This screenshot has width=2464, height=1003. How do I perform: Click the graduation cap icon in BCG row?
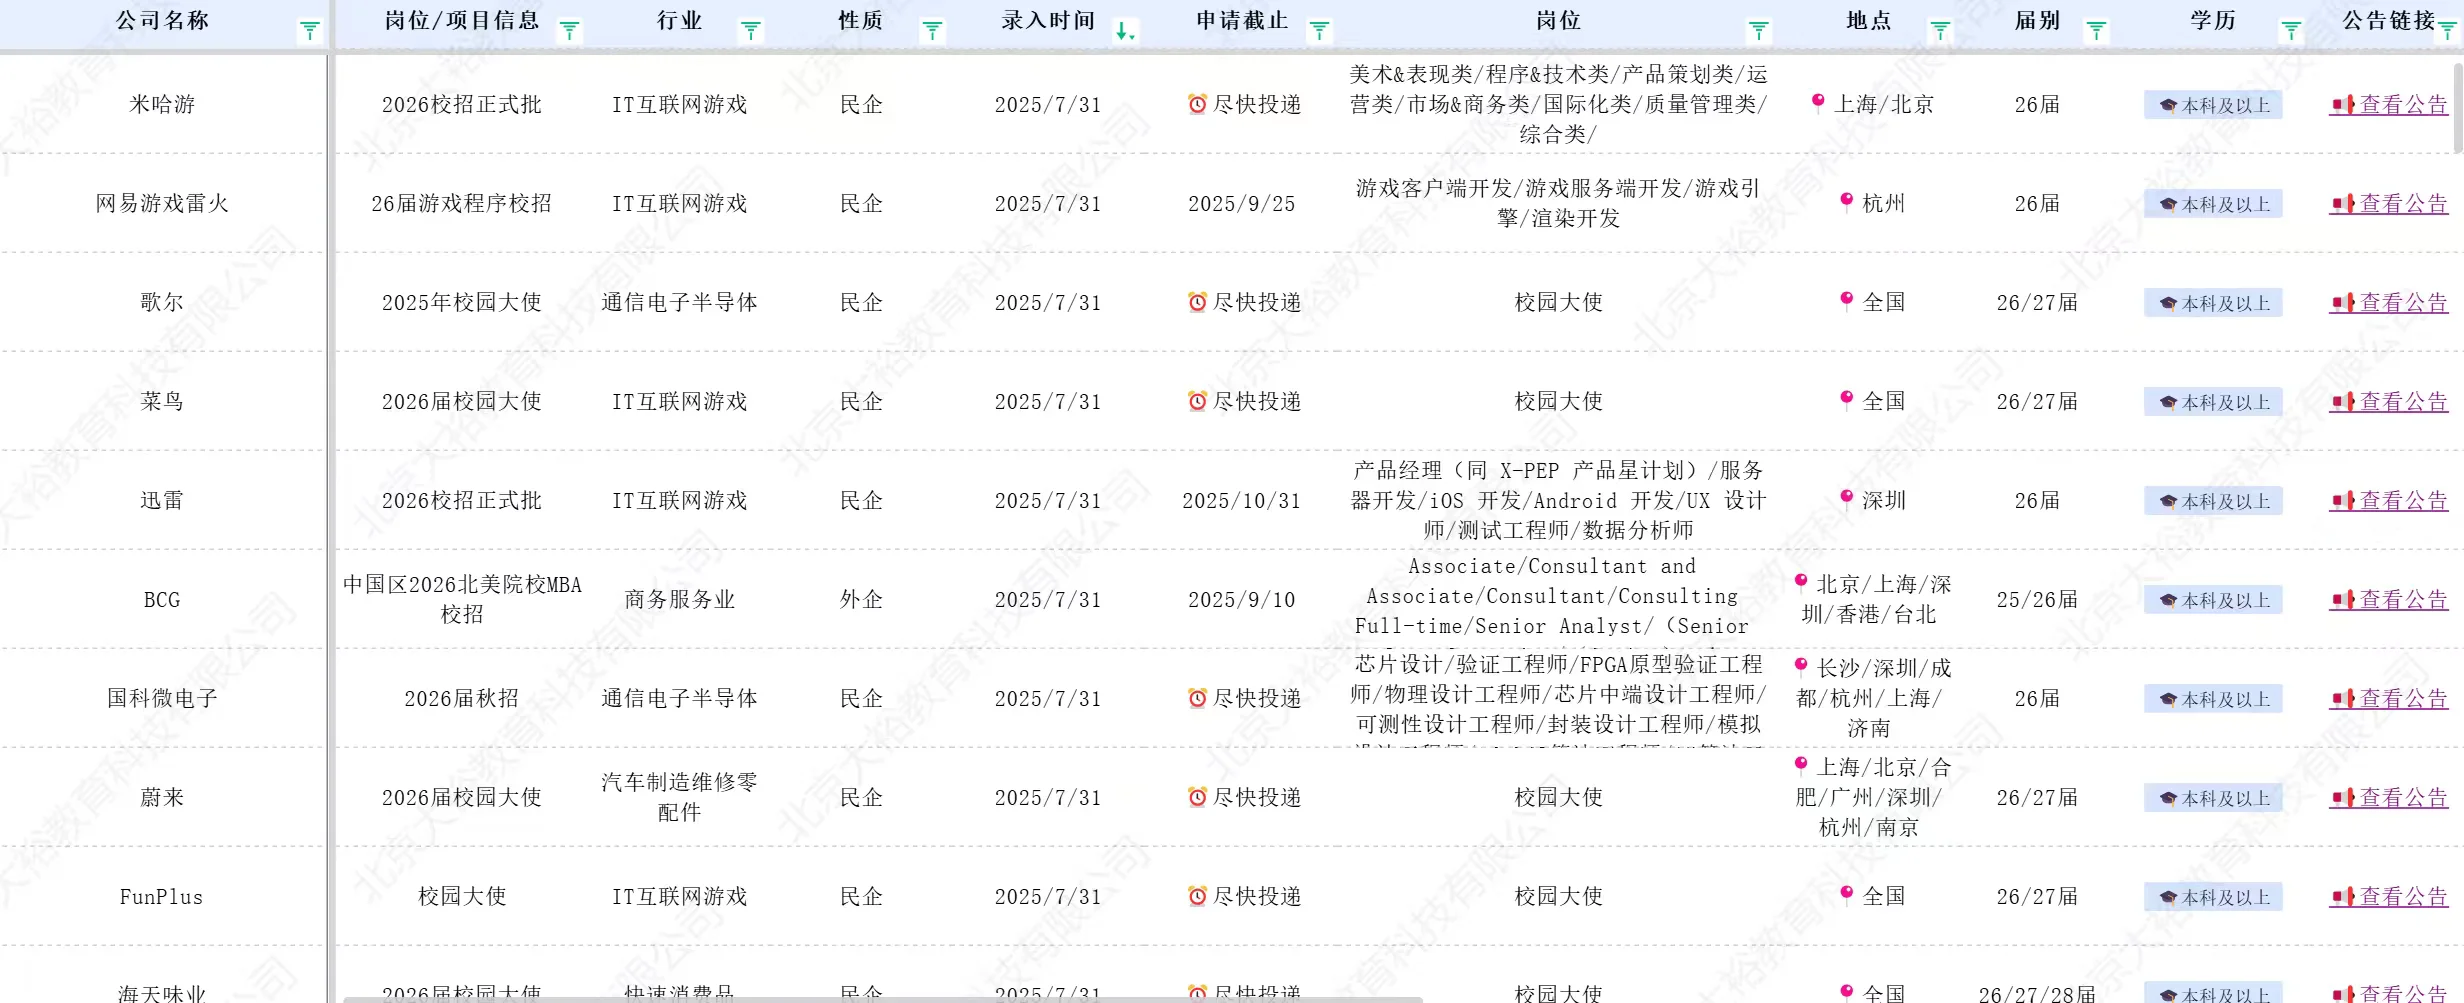[x=2168, y=600]
